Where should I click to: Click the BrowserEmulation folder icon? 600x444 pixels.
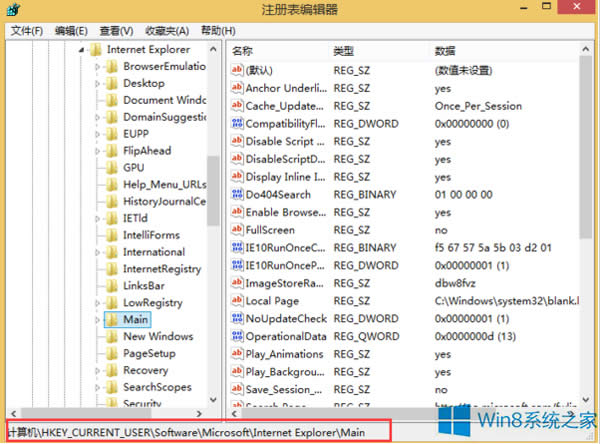(x=112, y=67)
